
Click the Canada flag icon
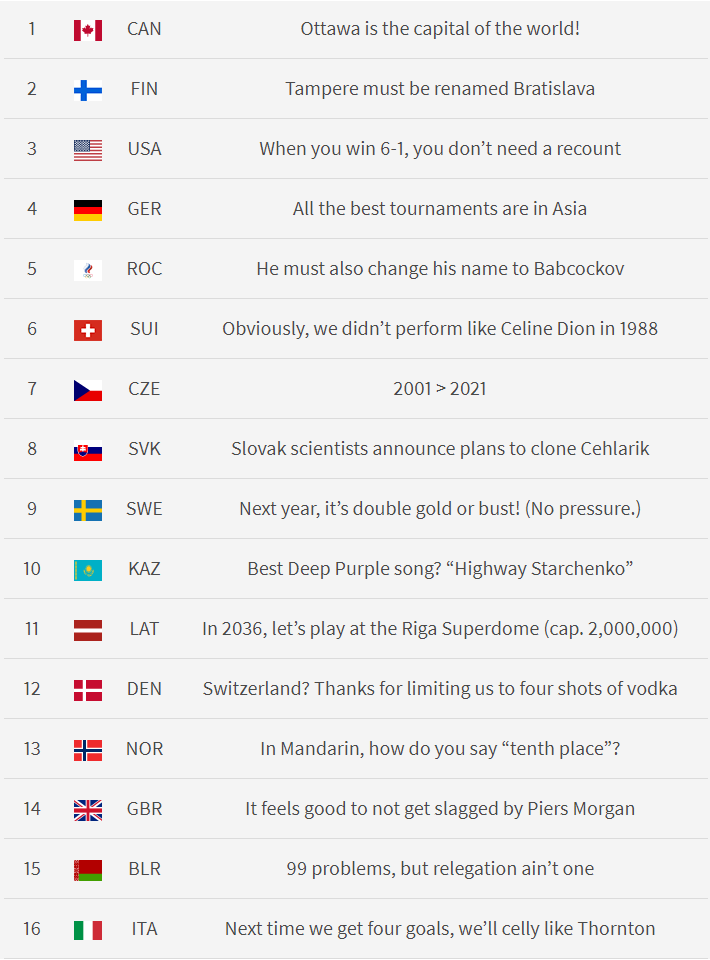(x=88, y=30)
